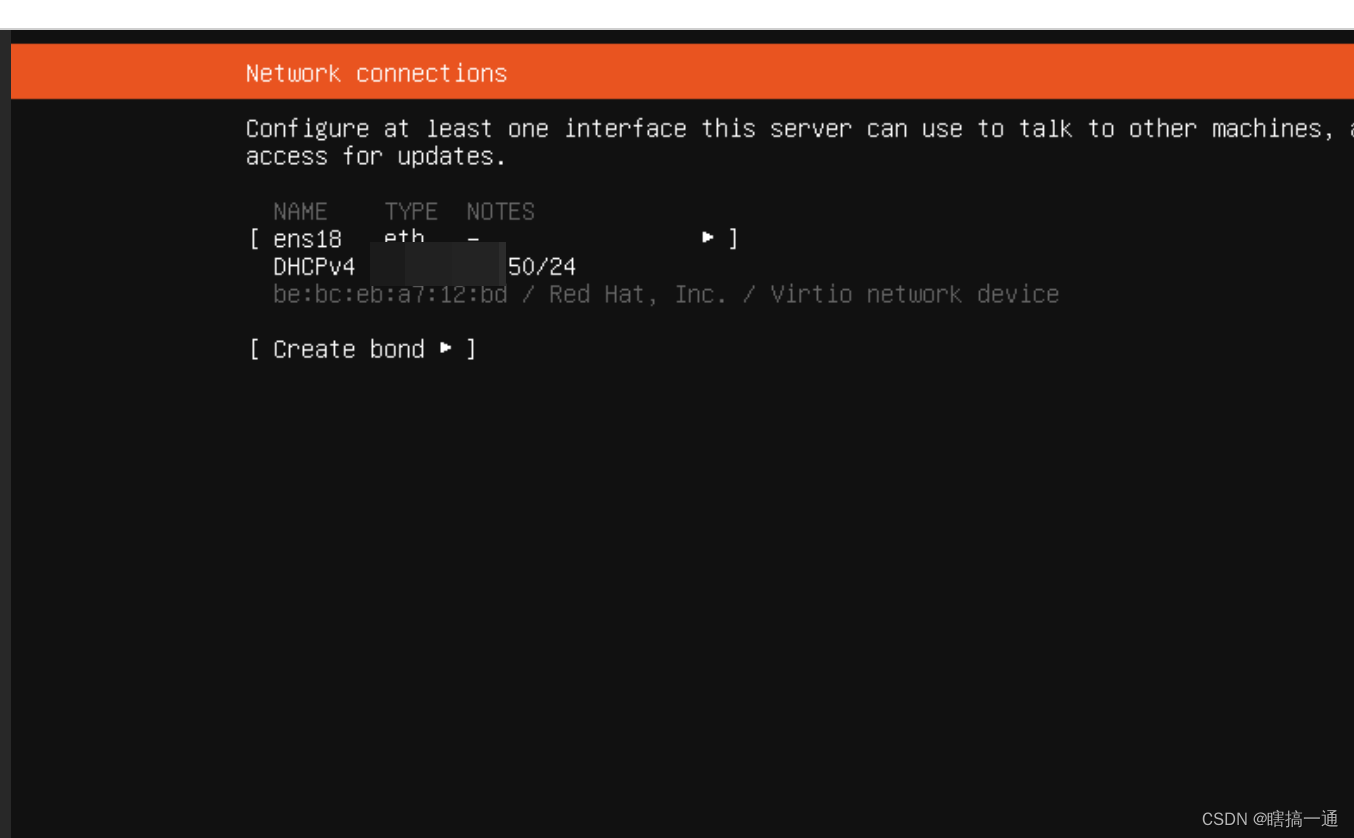The image size is (1354, 838).
Task: Click the NAME column header
Action: (300, 211)
